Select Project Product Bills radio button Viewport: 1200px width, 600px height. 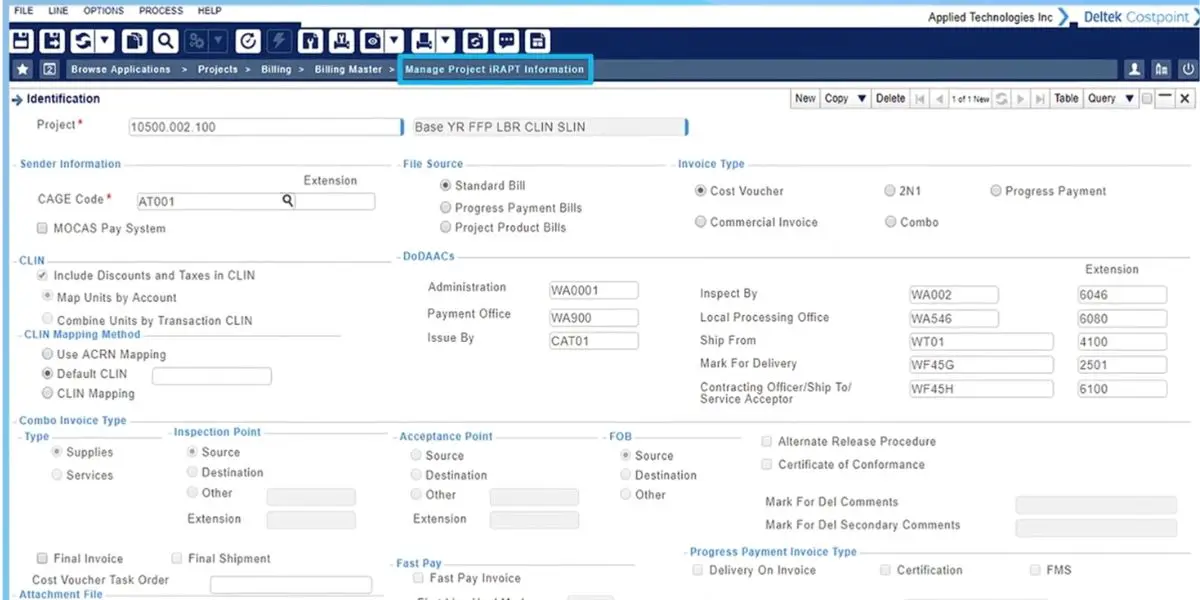pos(446,228)
